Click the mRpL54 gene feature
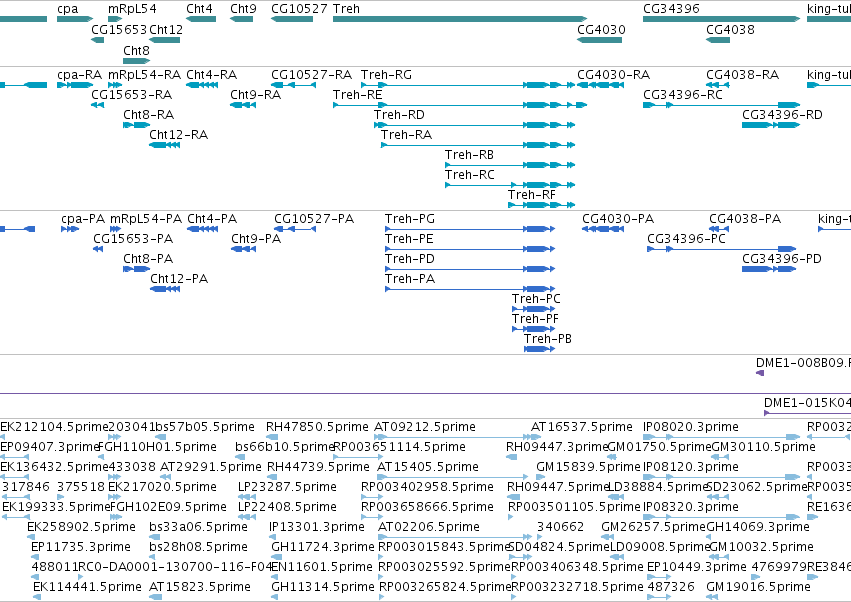The height and width of the screenshot is (602, 851). coord(115,19)
